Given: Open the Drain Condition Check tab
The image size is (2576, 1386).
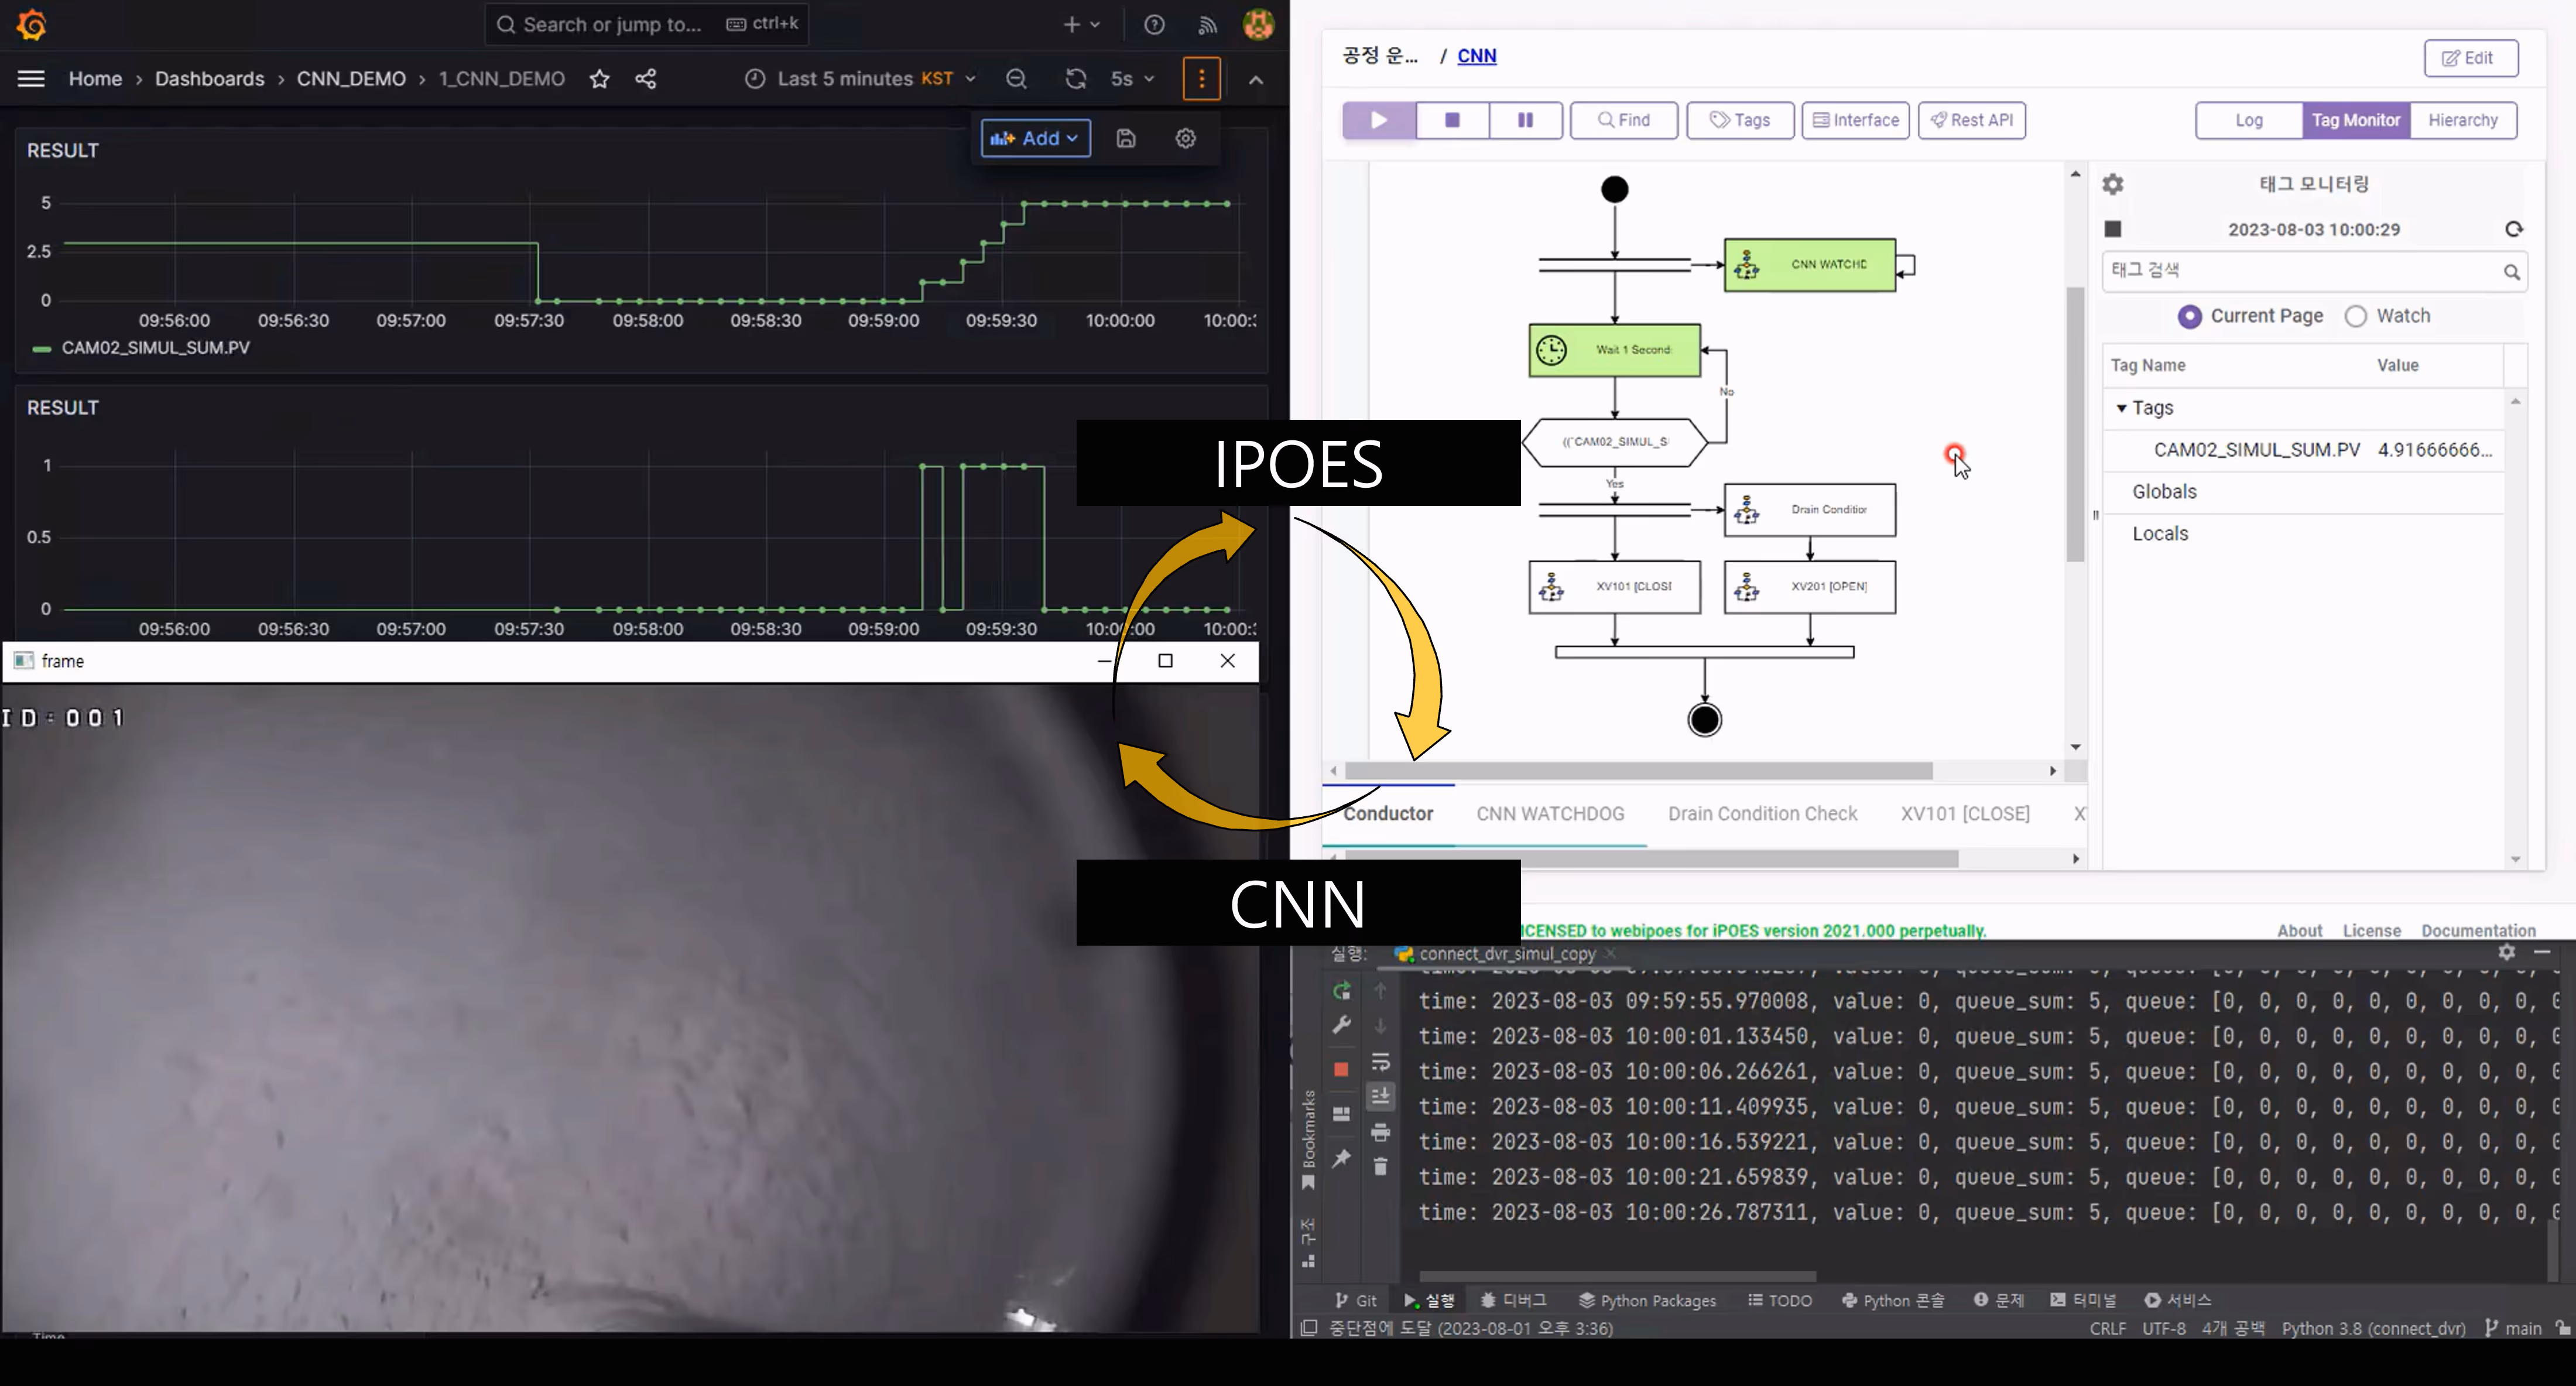Looking at the screenshot, I should point(1762,814).
